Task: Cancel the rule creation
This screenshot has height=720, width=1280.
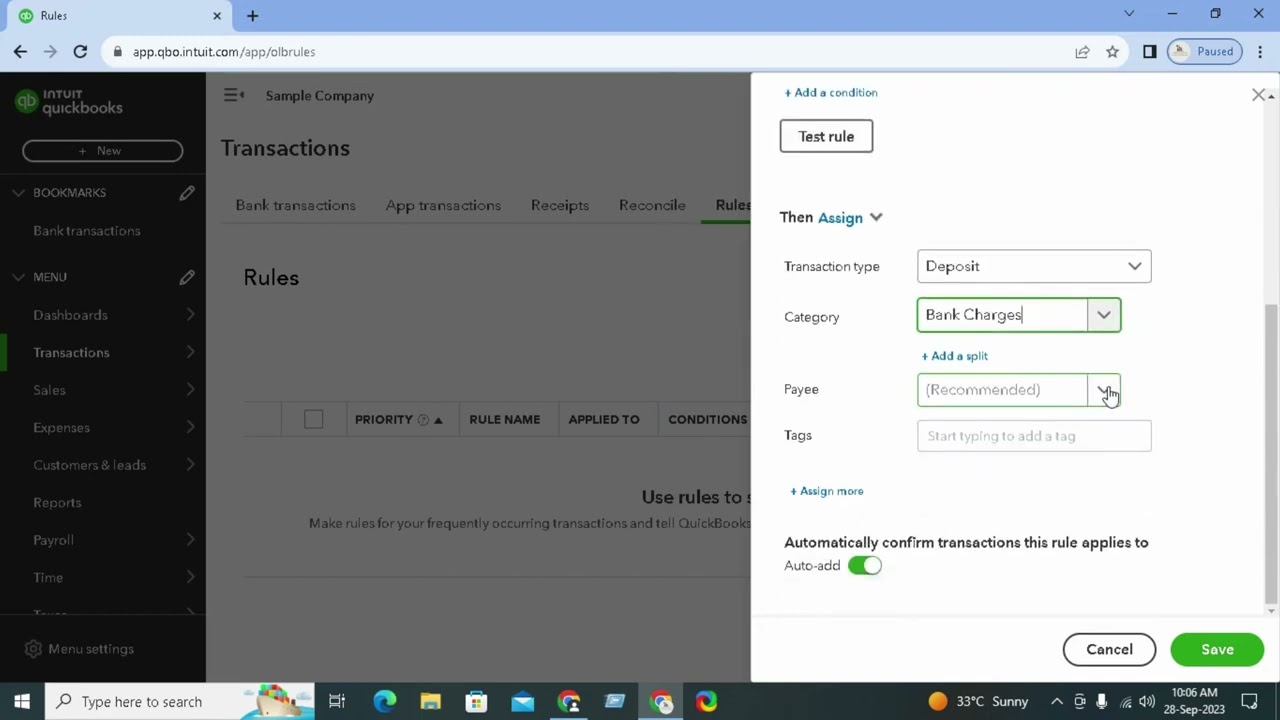Action: pos(1109,650)
